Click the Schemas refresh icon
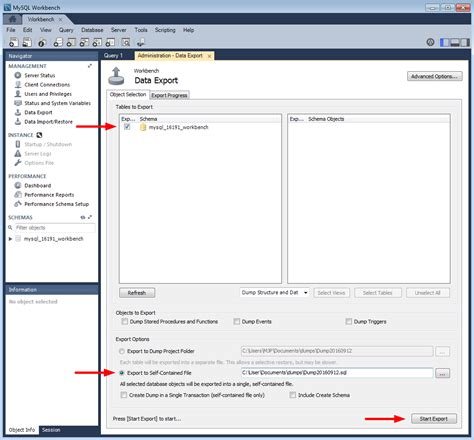The image size is (474, 440). [83, 217]
